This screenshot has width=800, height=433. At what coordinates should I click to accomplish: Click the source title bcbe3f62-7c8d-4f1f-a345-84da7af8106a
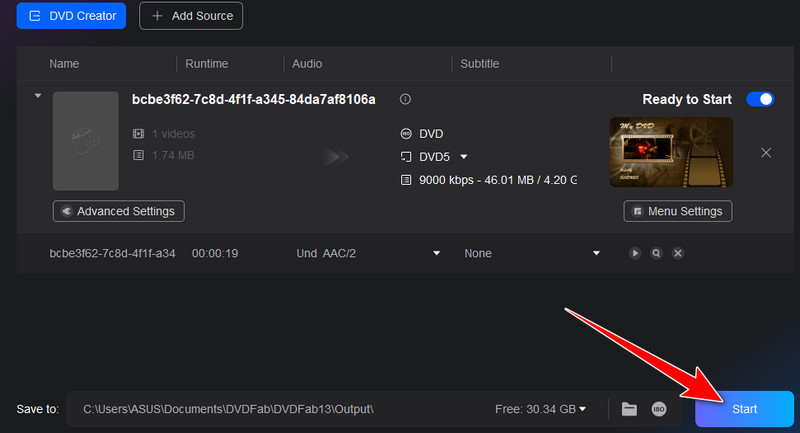pyautogui.click(x=254, y=99)
